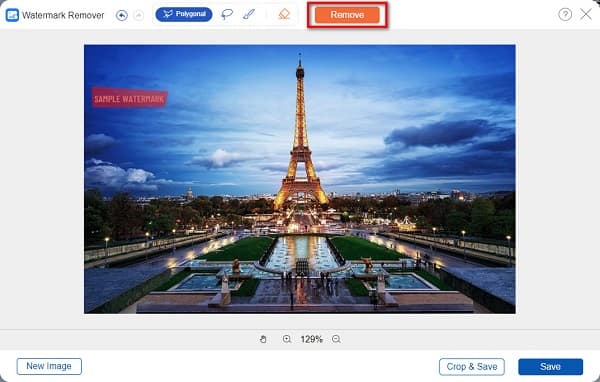Click the Watermark Remover app logo

click(x=12, y=15)
